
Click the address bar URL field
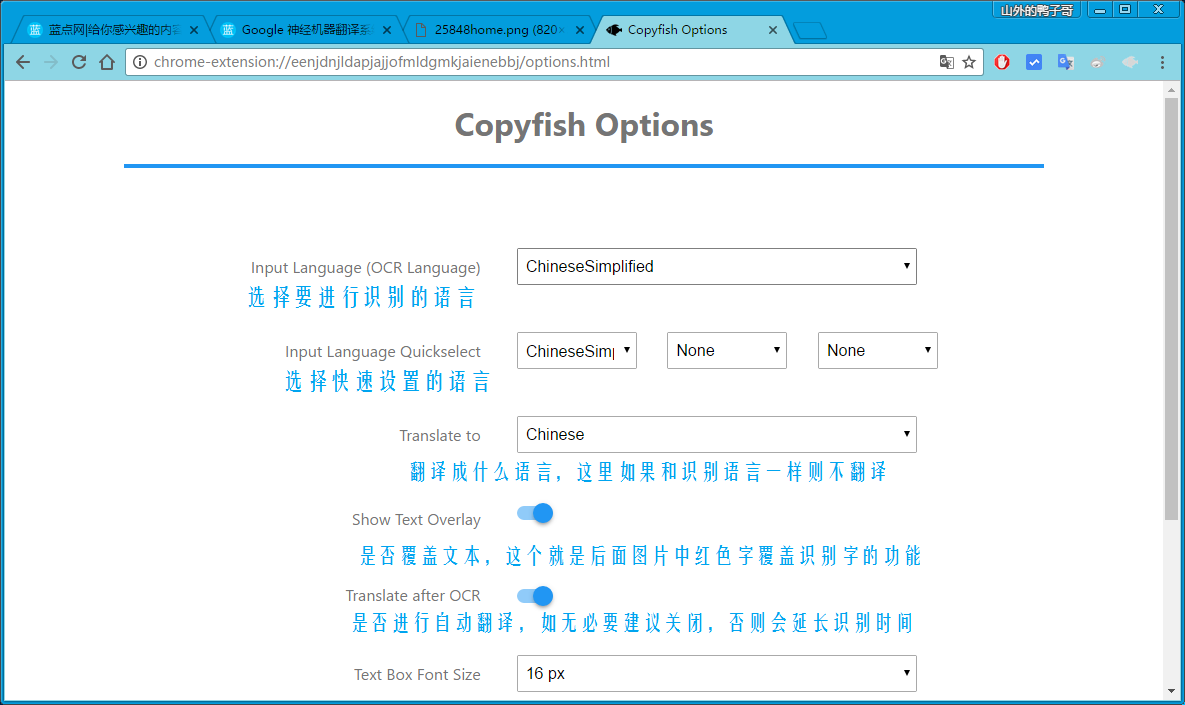(530, 62)
